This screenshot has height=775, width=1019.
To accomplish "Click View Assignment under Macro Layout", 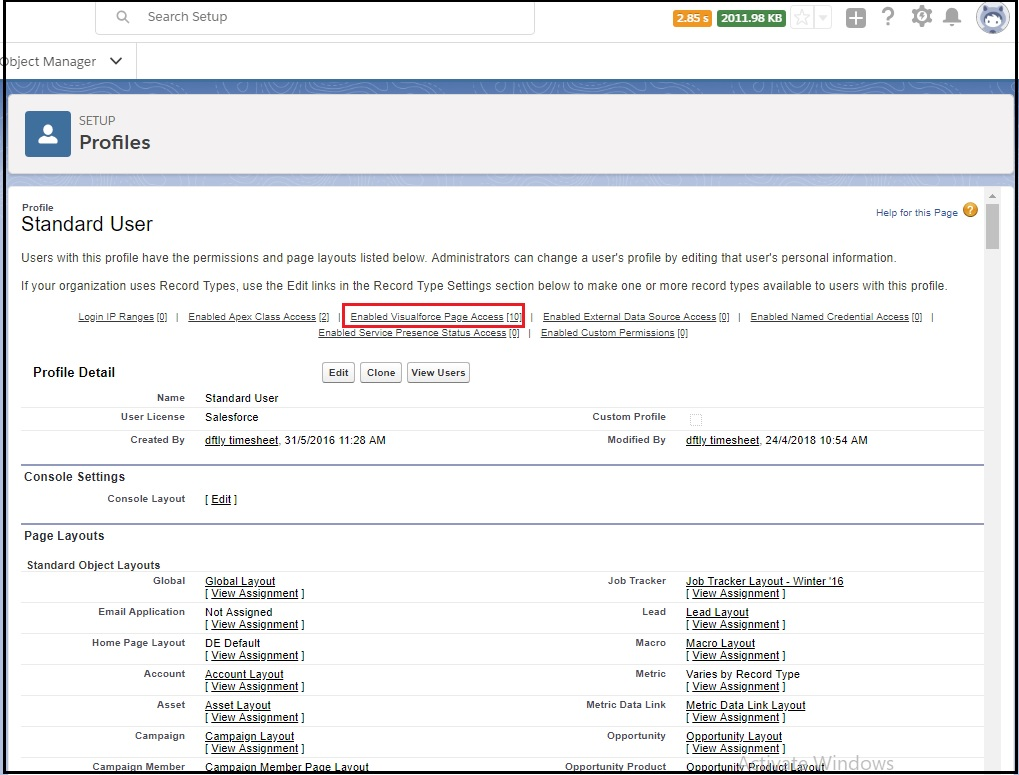I will click(x=736, y=656).
